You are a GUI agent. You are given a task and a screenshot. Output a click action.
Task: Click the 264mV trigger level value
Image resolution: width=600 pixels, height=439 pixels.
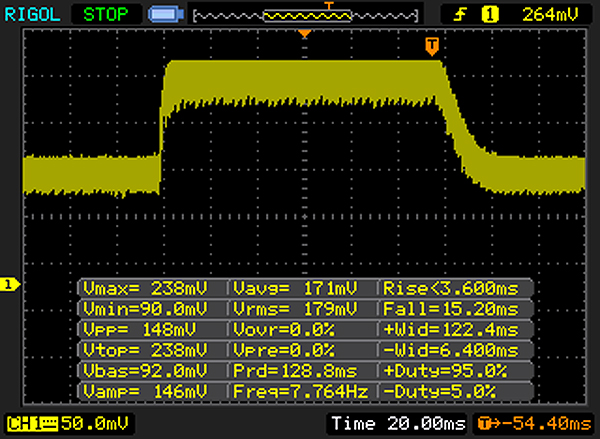coord(550,15)
